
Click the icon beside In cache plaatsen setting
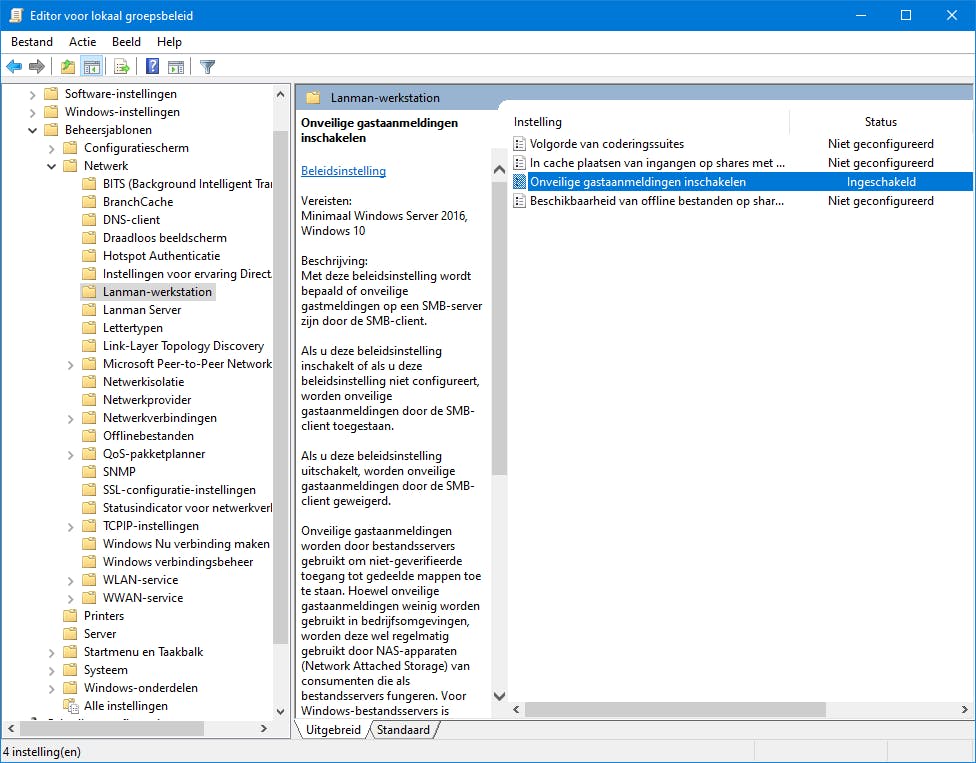pyautogui.click(x=519, y=163)
